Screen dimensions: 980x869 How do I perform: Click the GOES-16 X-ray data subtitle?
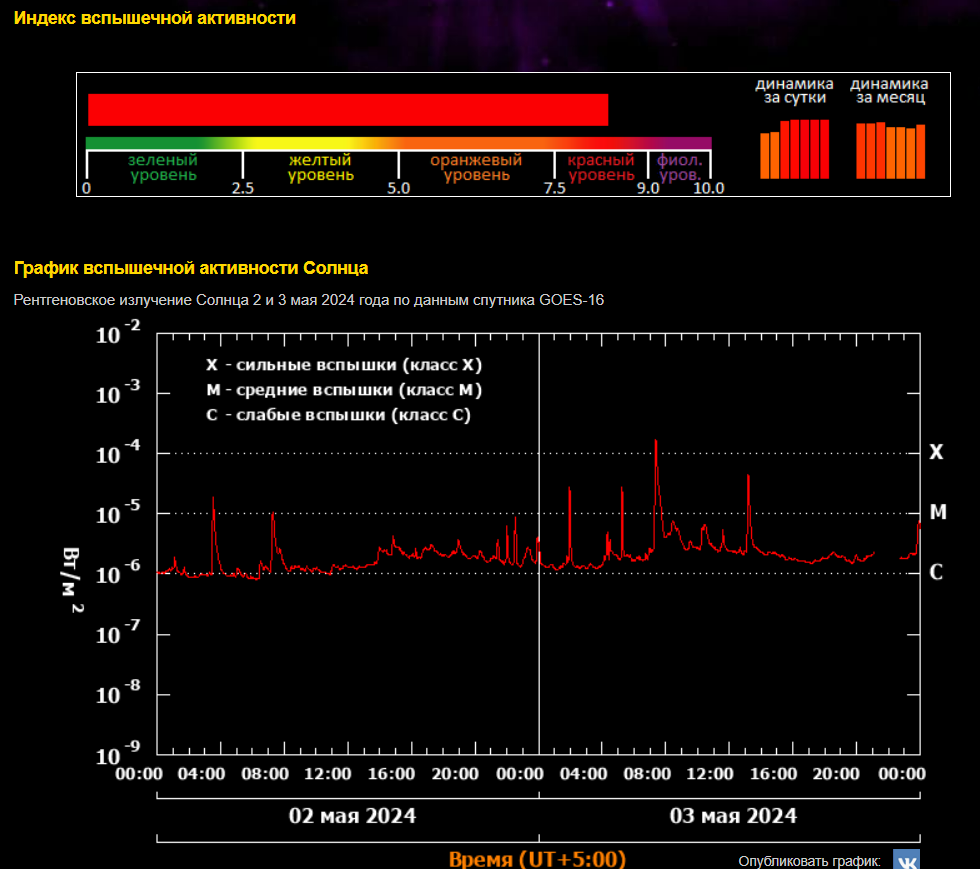(x=309, y=300)
